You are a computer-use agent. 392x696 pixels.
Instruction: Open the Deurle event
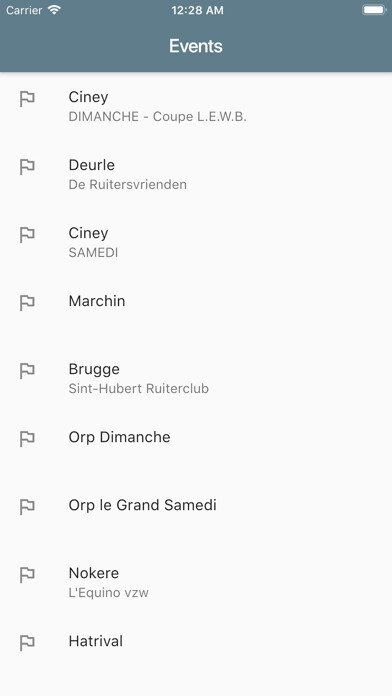tap(196, 174)
